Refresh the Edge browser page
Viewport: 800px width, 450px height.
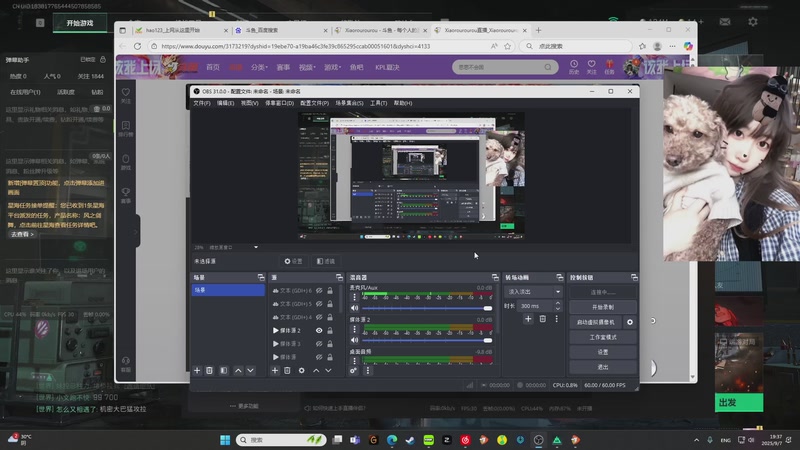137,46
